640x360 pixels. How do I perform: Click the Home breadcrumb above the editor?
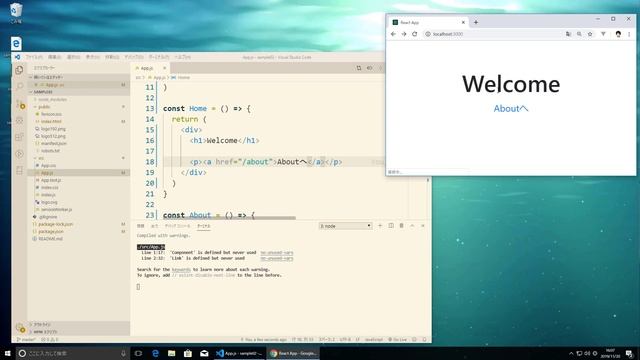pyautogui.click(x=180, y=78)
